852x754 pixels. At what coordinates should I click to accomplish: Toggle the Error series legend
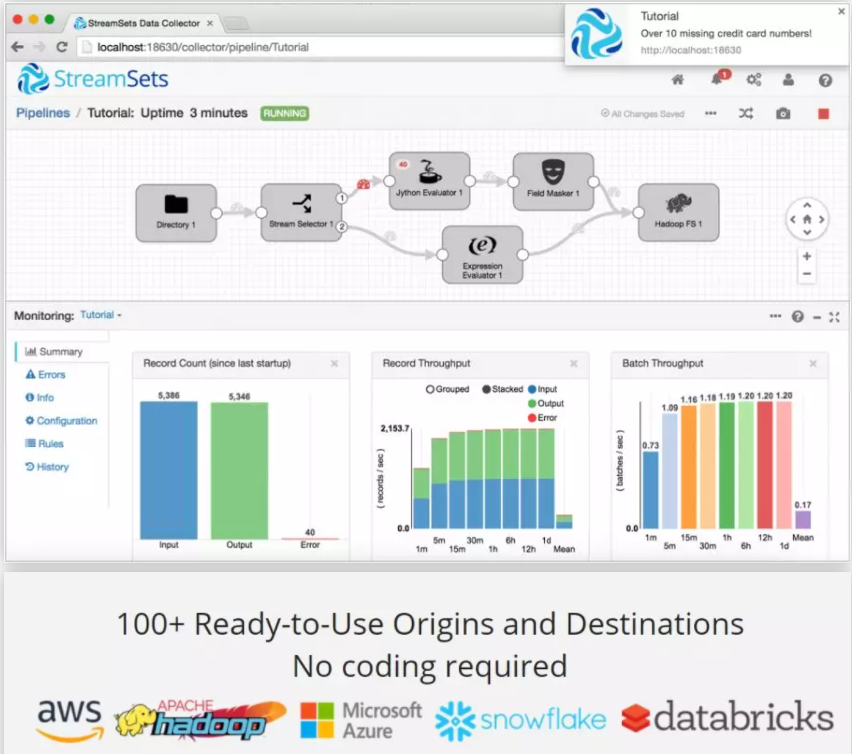[543, 418]
